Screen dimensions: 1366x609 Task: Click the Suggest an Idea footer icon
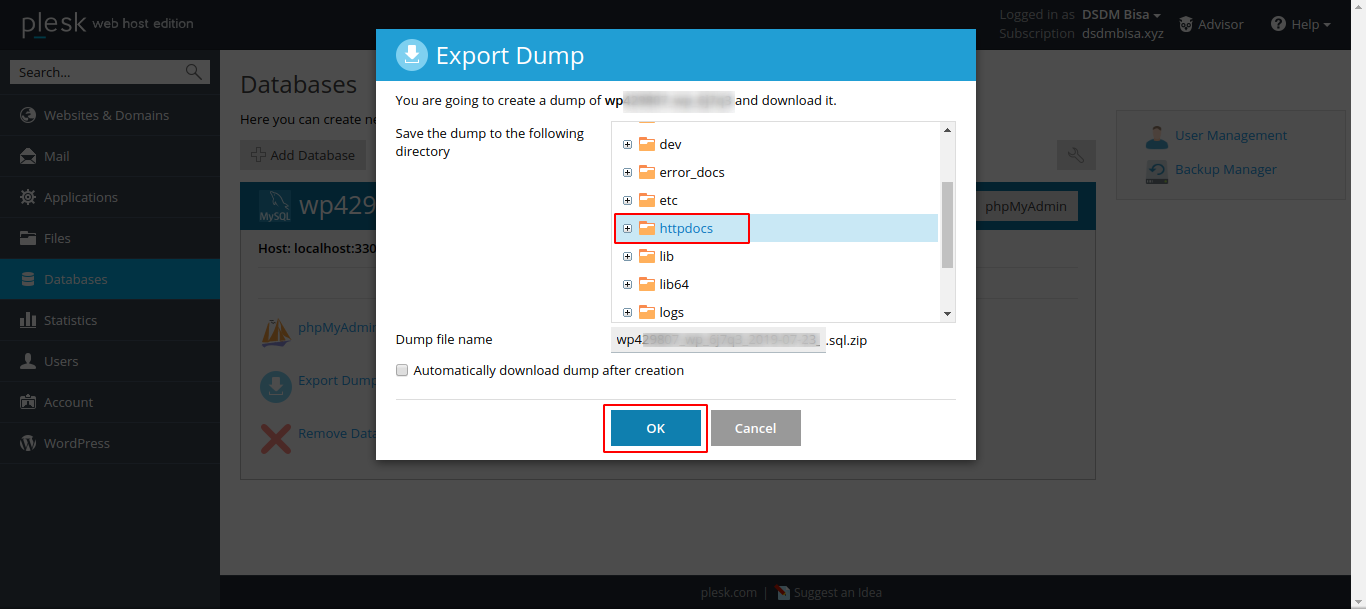tap(783, 592)
